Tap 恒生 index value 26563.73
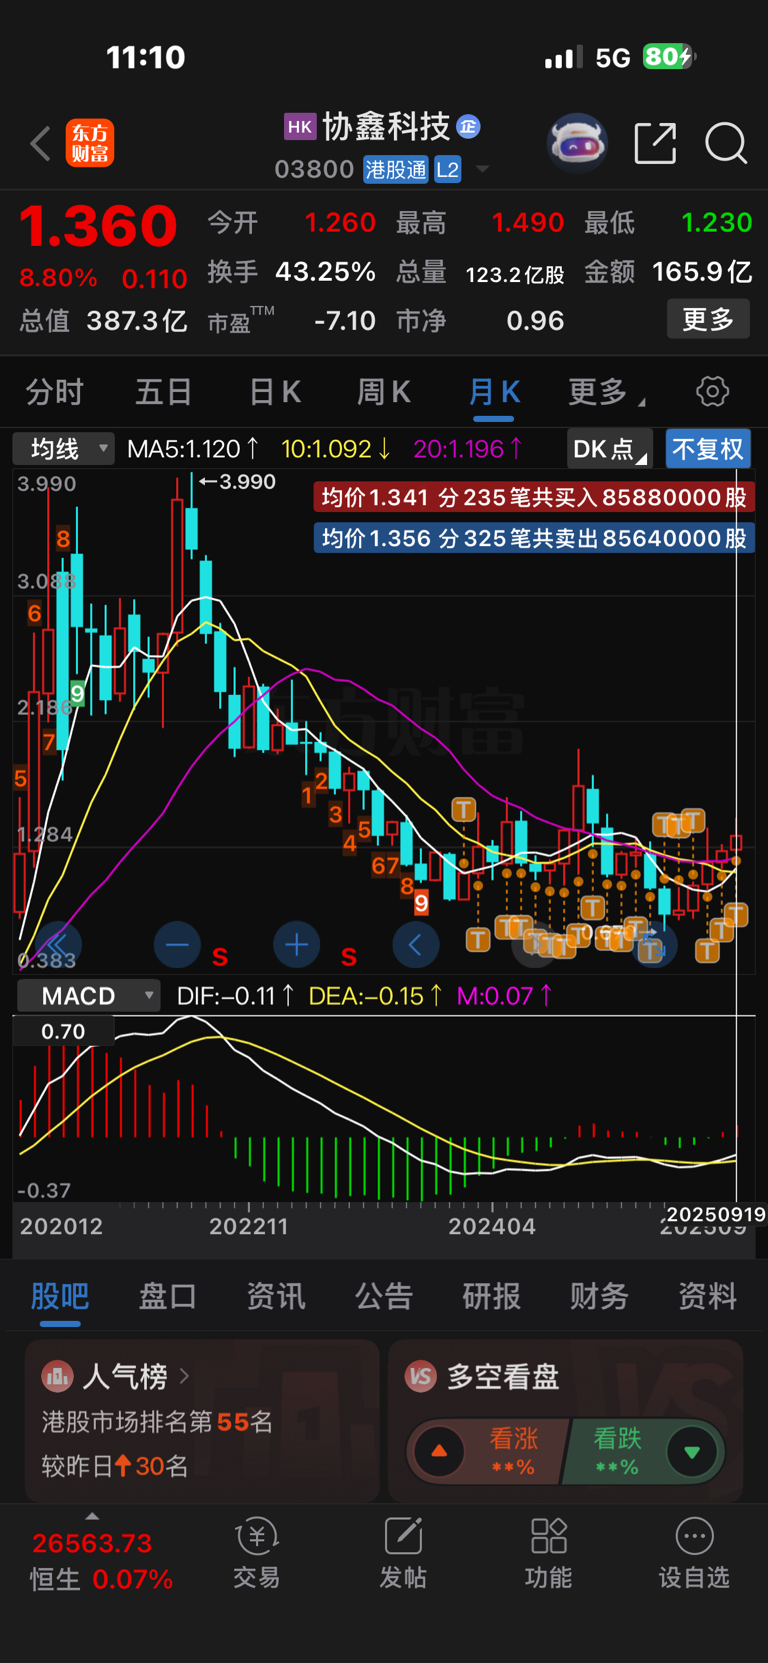768x1663 pixels. pos(92,1543)
